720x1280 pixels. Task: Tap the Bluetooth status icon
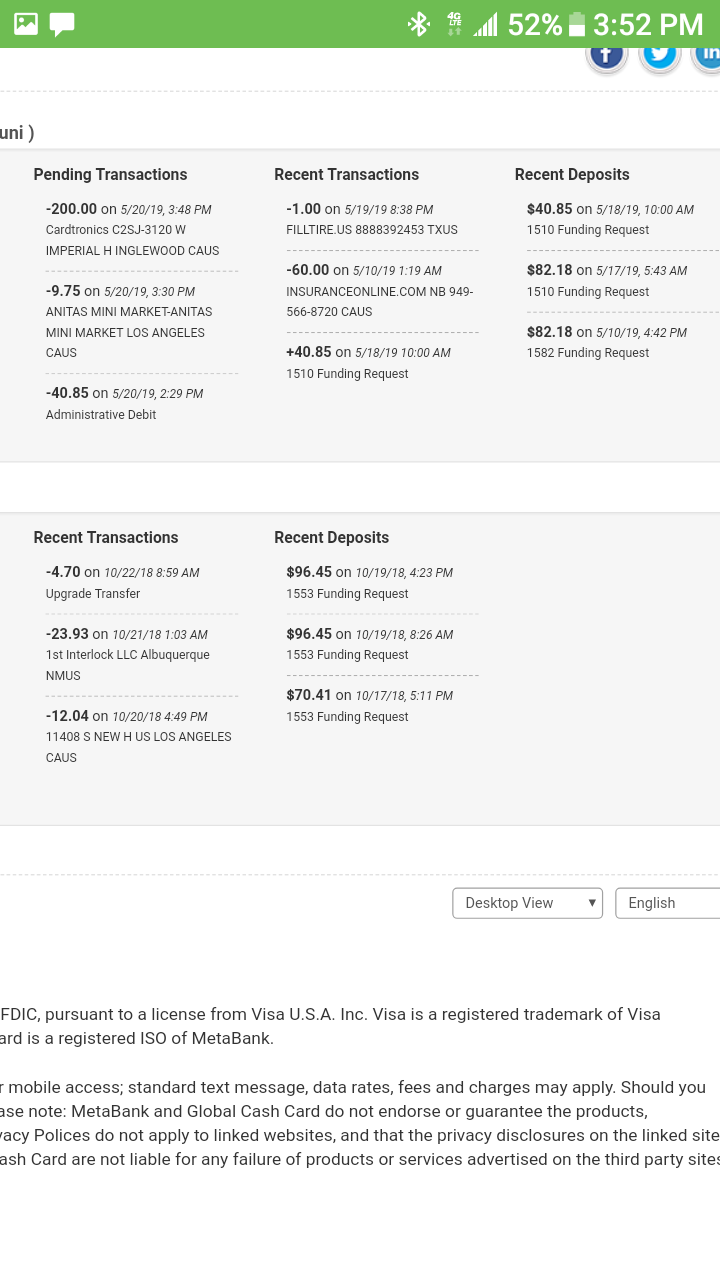pyautogui.click(x=418, y=24)
